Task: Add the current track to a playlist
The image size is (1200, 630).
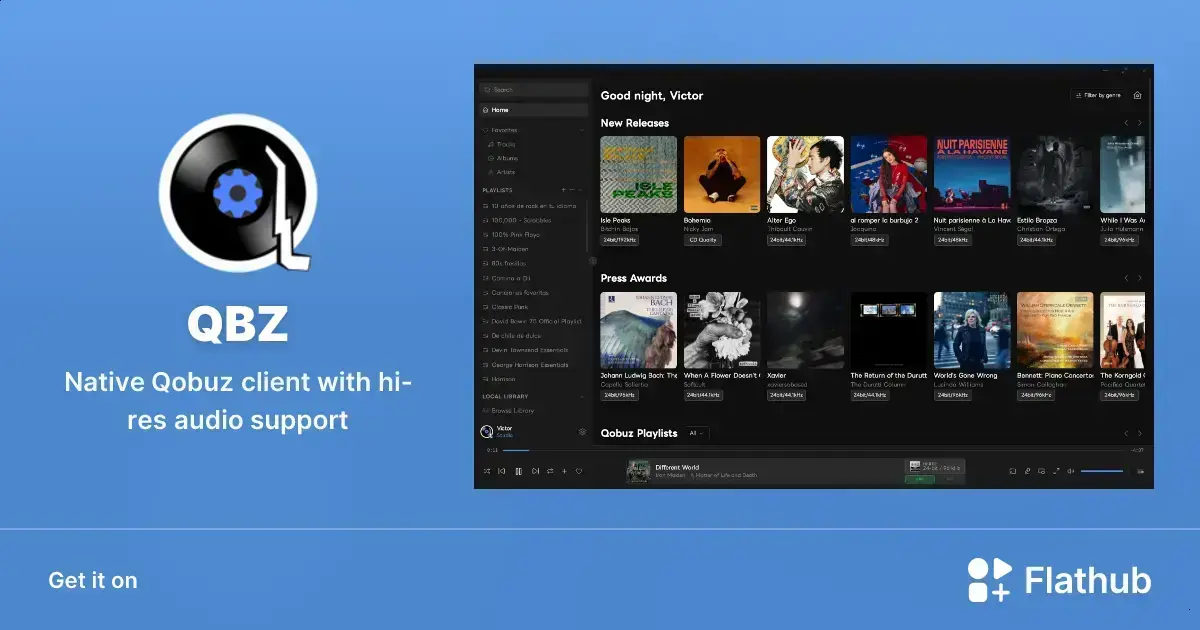Action: click(564, 471)
